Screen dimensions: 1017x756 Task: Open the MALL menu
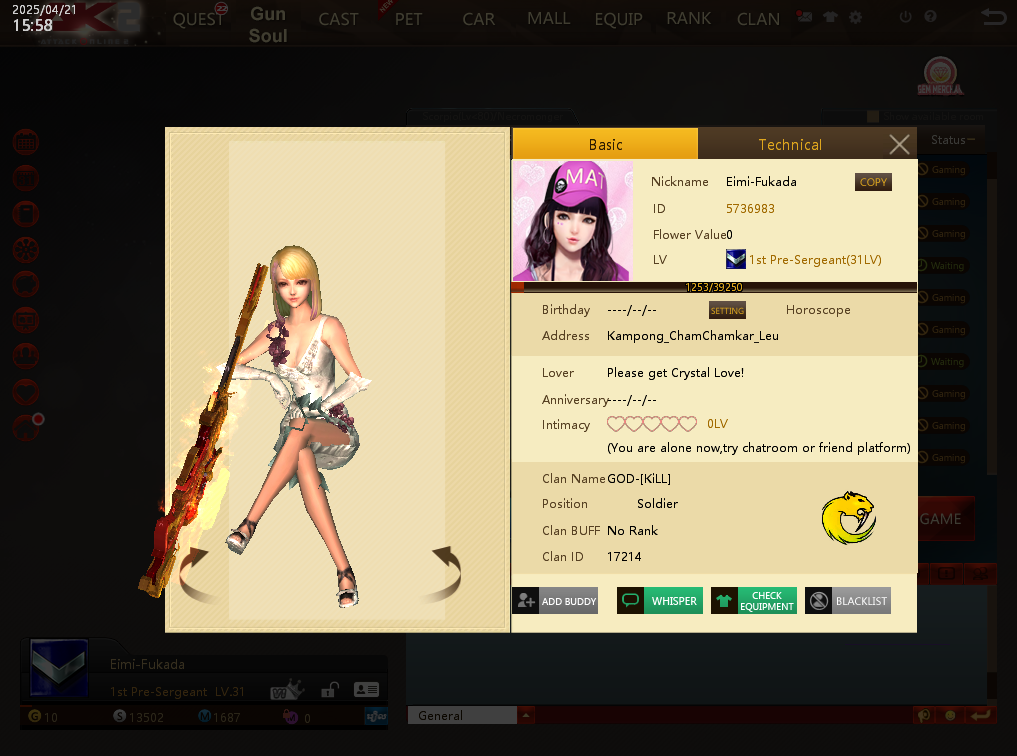[548, 19]
